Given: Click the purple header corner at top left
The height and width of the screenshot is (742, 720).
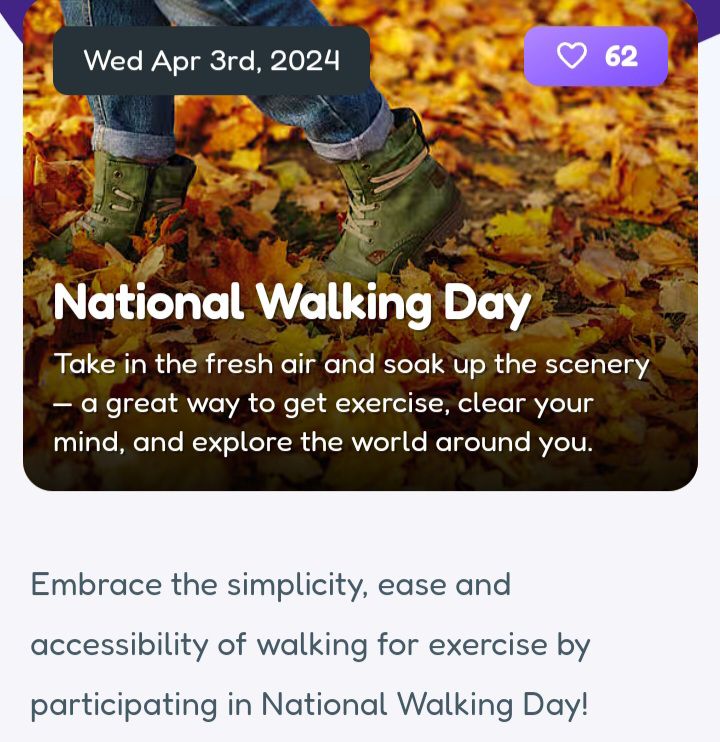Looking at the screenshot, I should [x=10, y=14].
